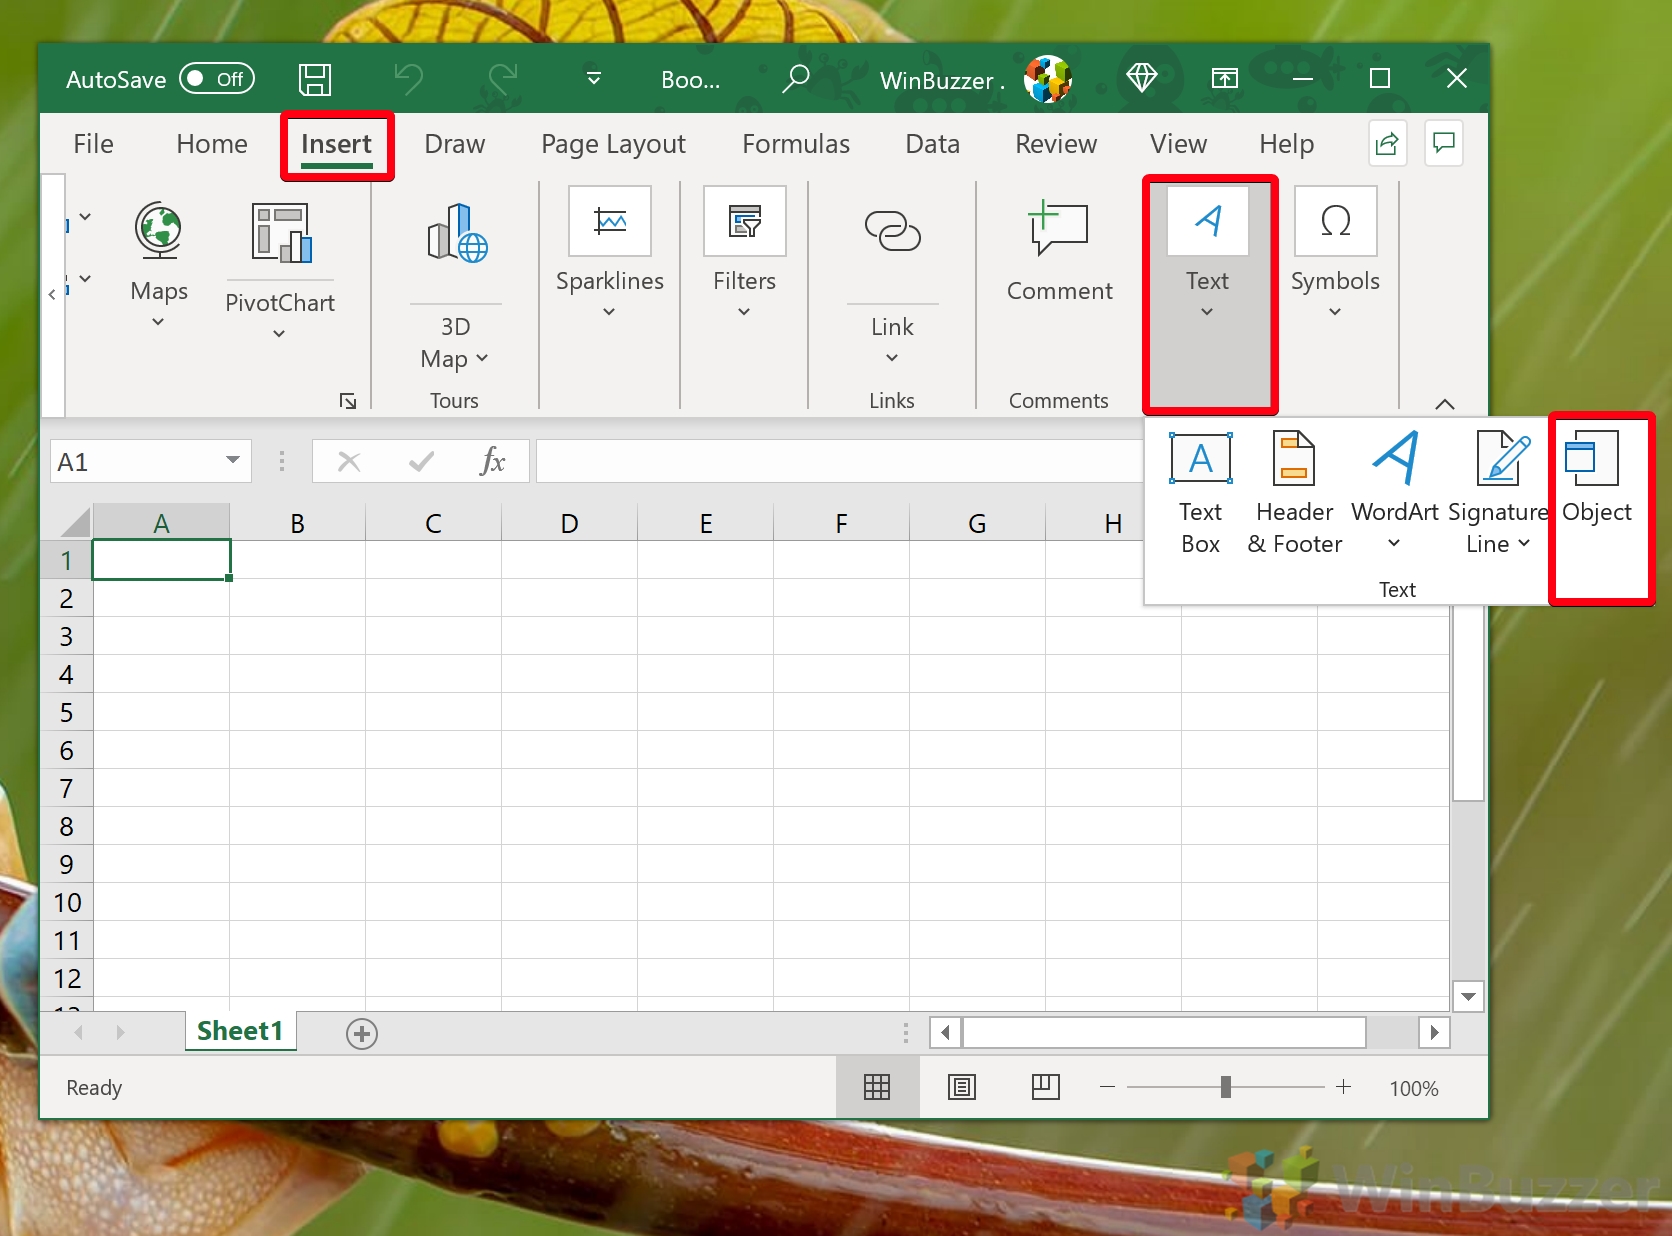The height and width of the screenshot is (1236, 1672).
Task: Expand the Sparklines dropdown
Action: pyautogui.click(x=609, y=311)
